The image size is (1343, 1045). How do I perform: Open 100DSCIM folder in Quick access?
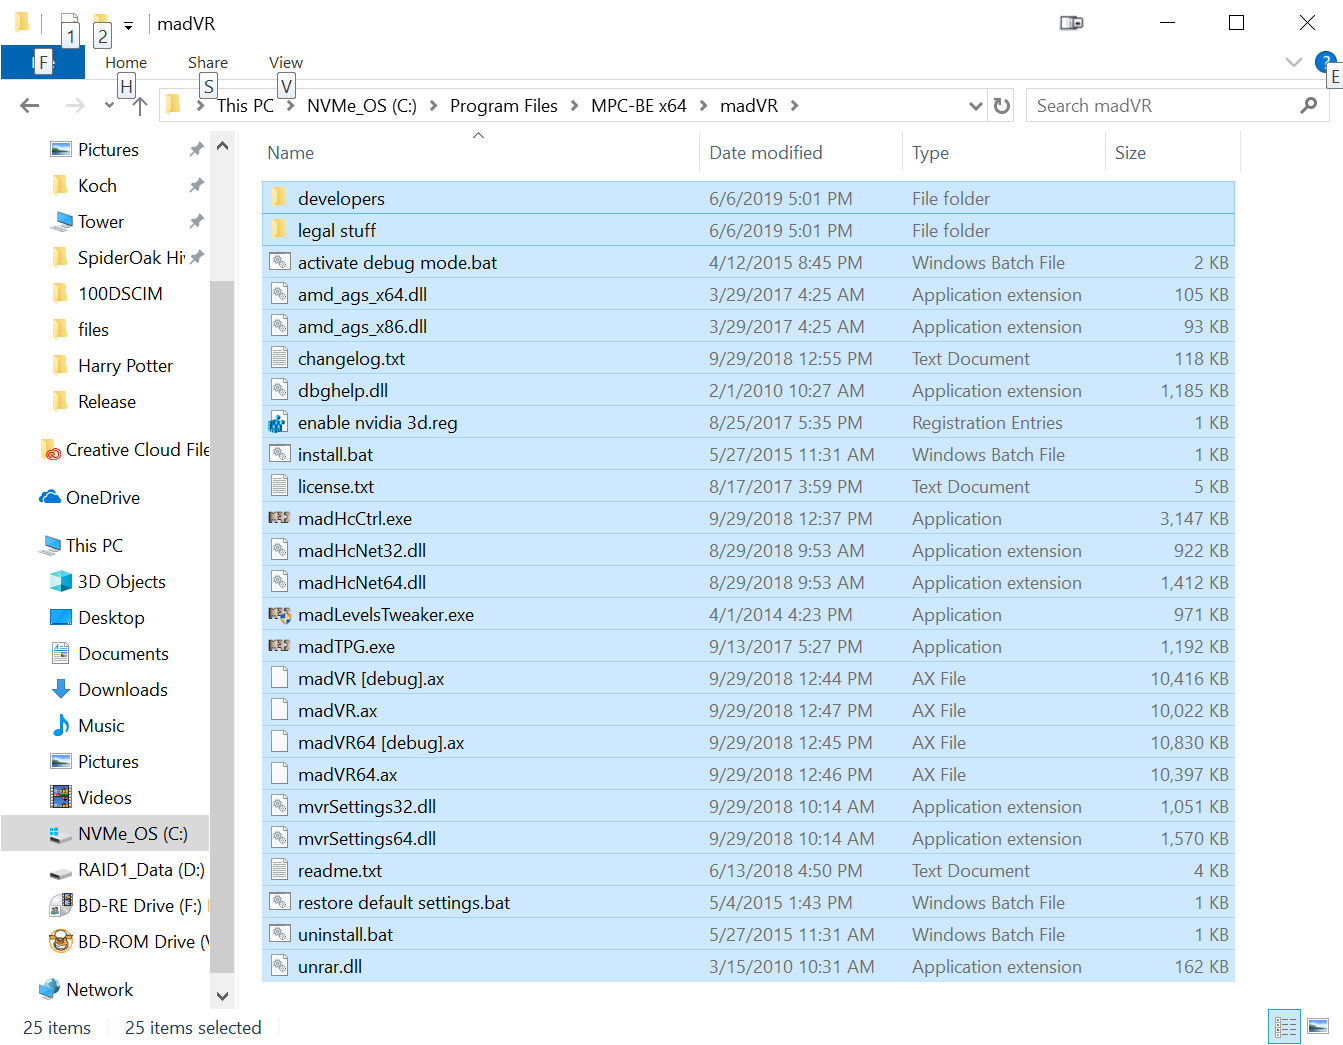[x=120, y=293]
